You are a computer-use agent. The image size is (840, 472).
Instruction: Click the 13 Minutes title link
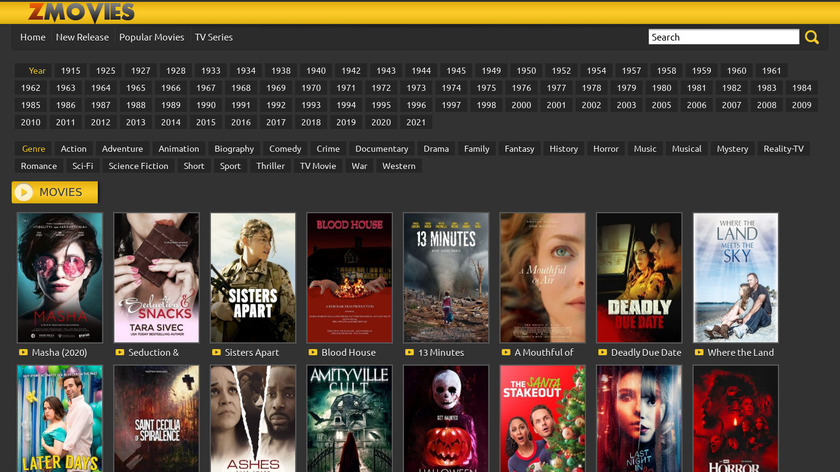441,352
